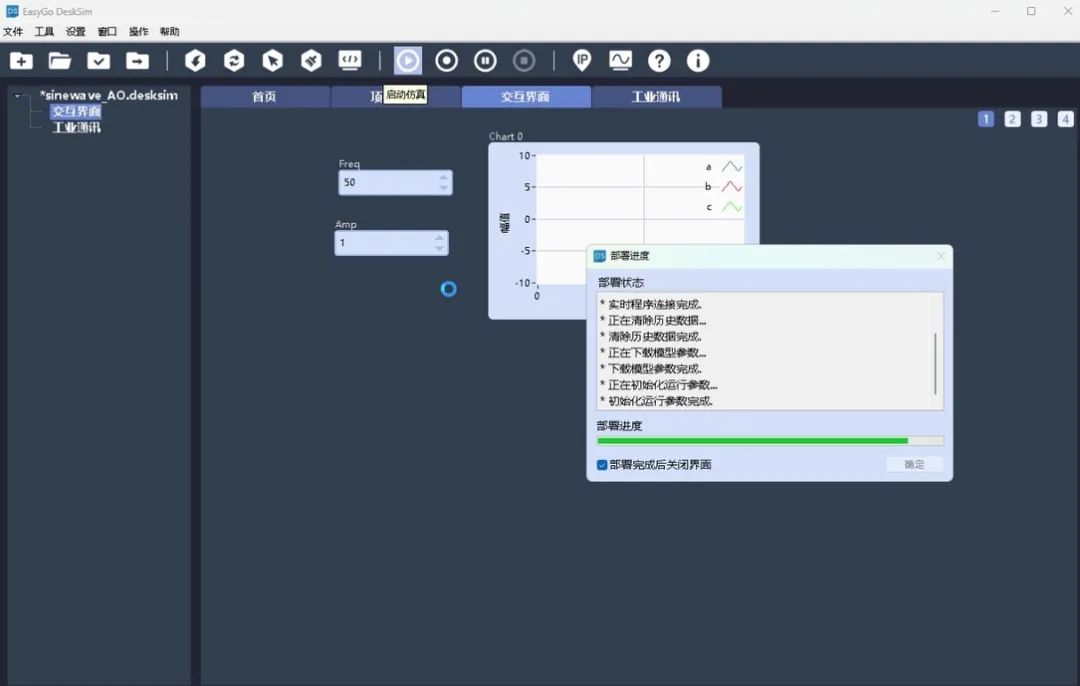Open project with the folder icon
Screen dimensions: 1080x686
click(x=60, y=61)
